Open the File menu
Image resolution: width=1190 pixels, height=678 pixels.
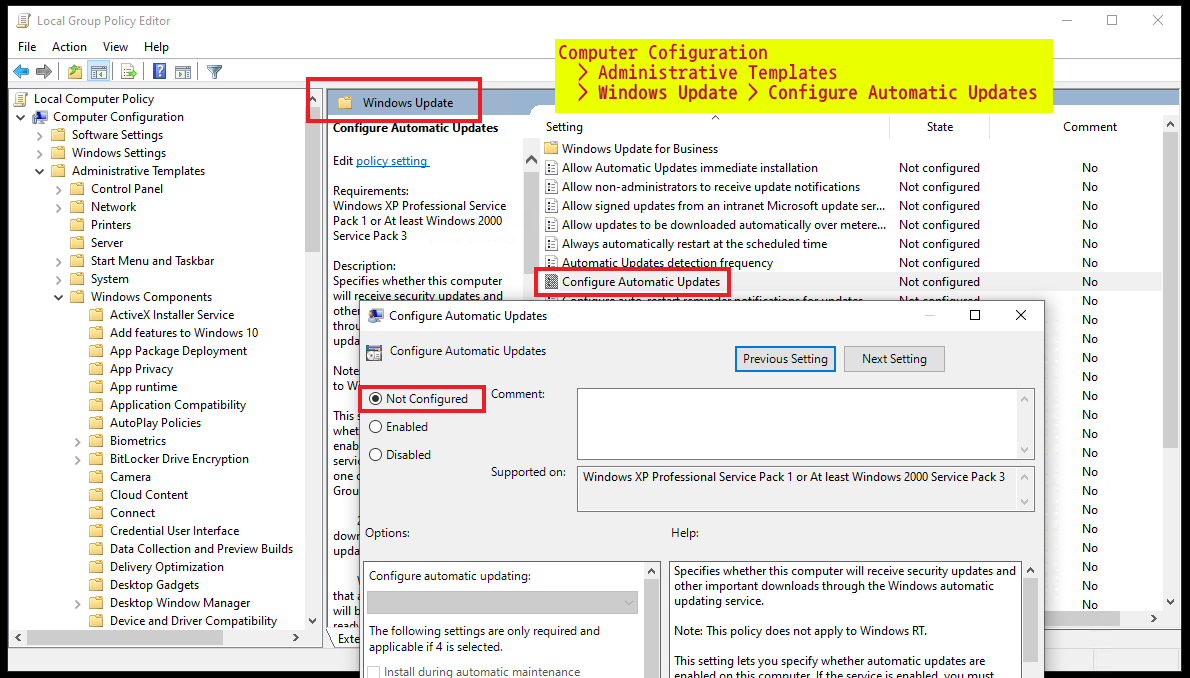(x=27, y=47)
